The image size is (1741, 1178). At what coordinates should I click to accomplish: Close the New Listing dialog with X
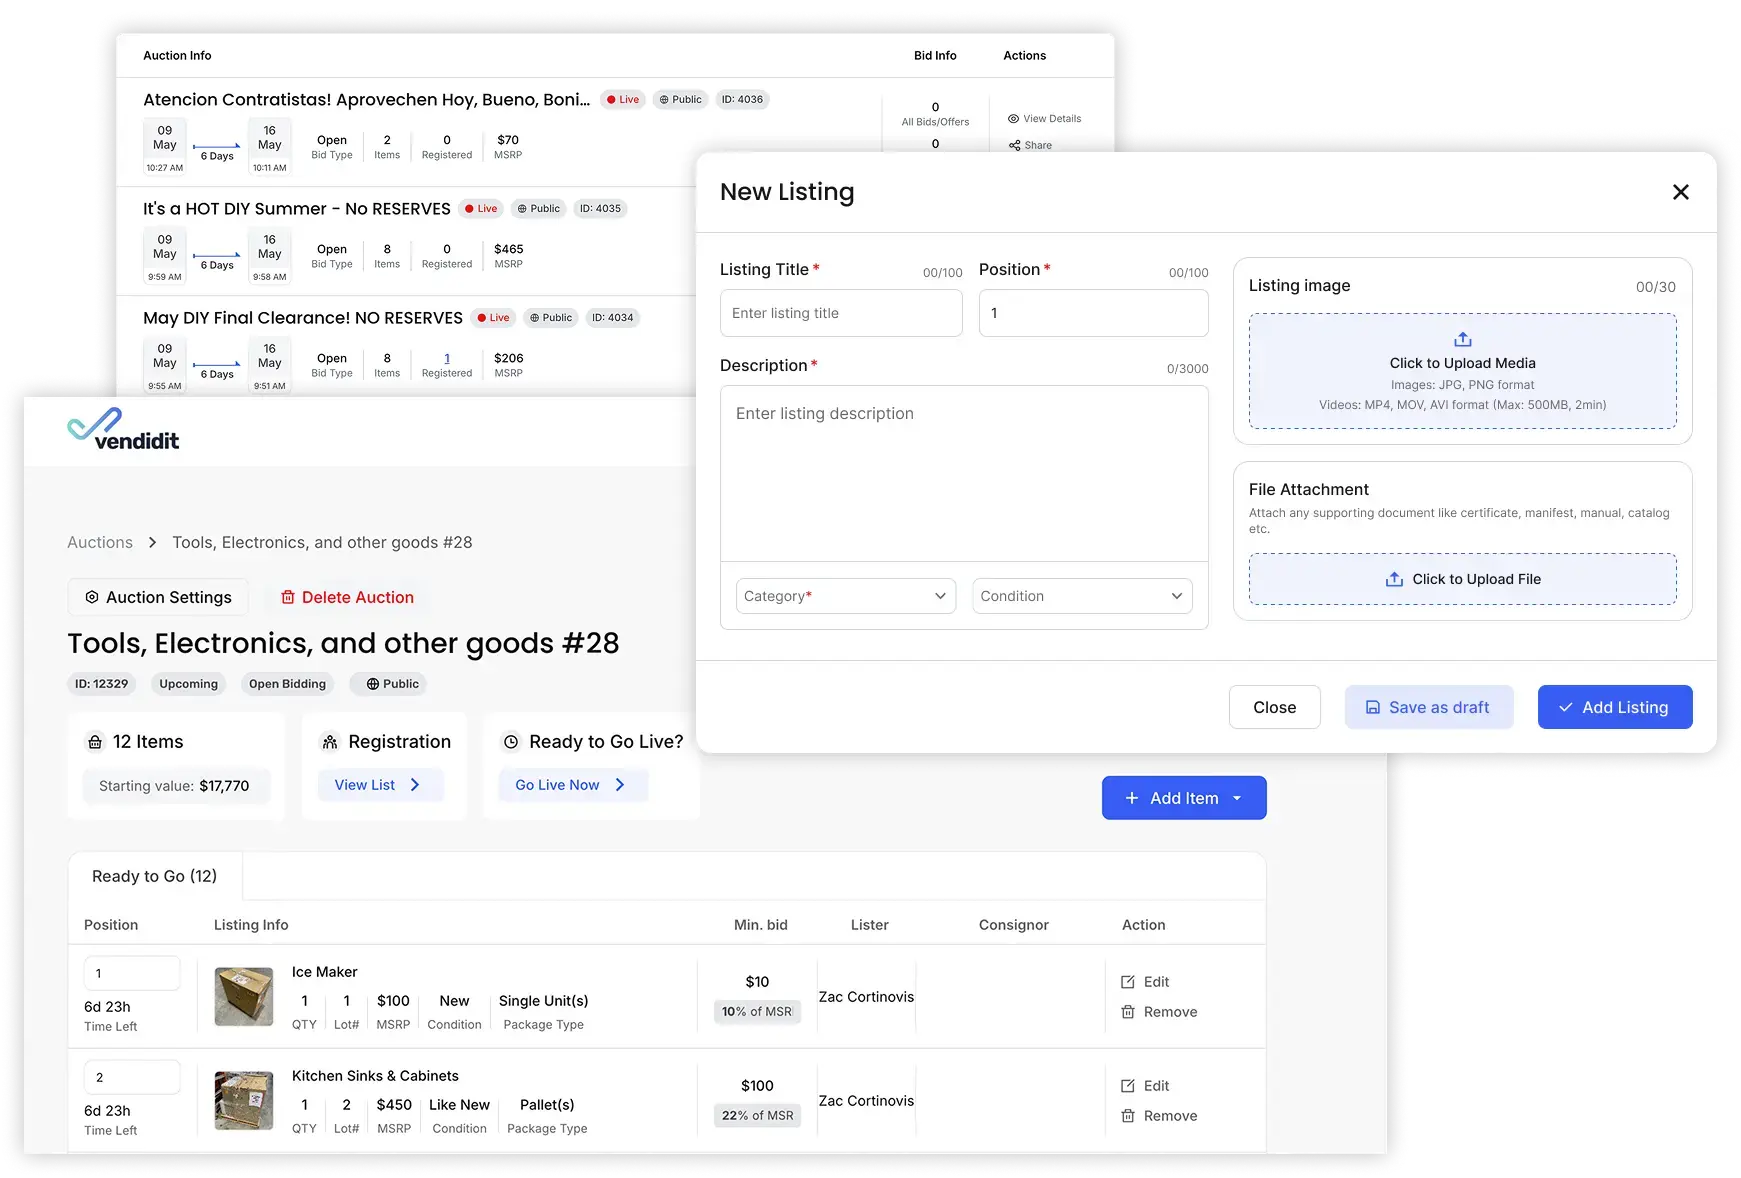point(1680,192)
